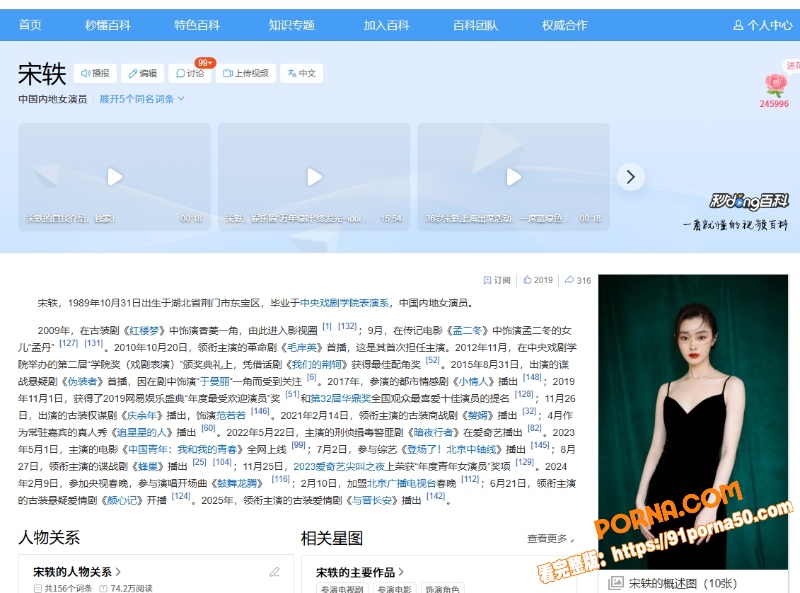Click the 编辑 pencil button

pyautogui.click(x=142, y=73)
